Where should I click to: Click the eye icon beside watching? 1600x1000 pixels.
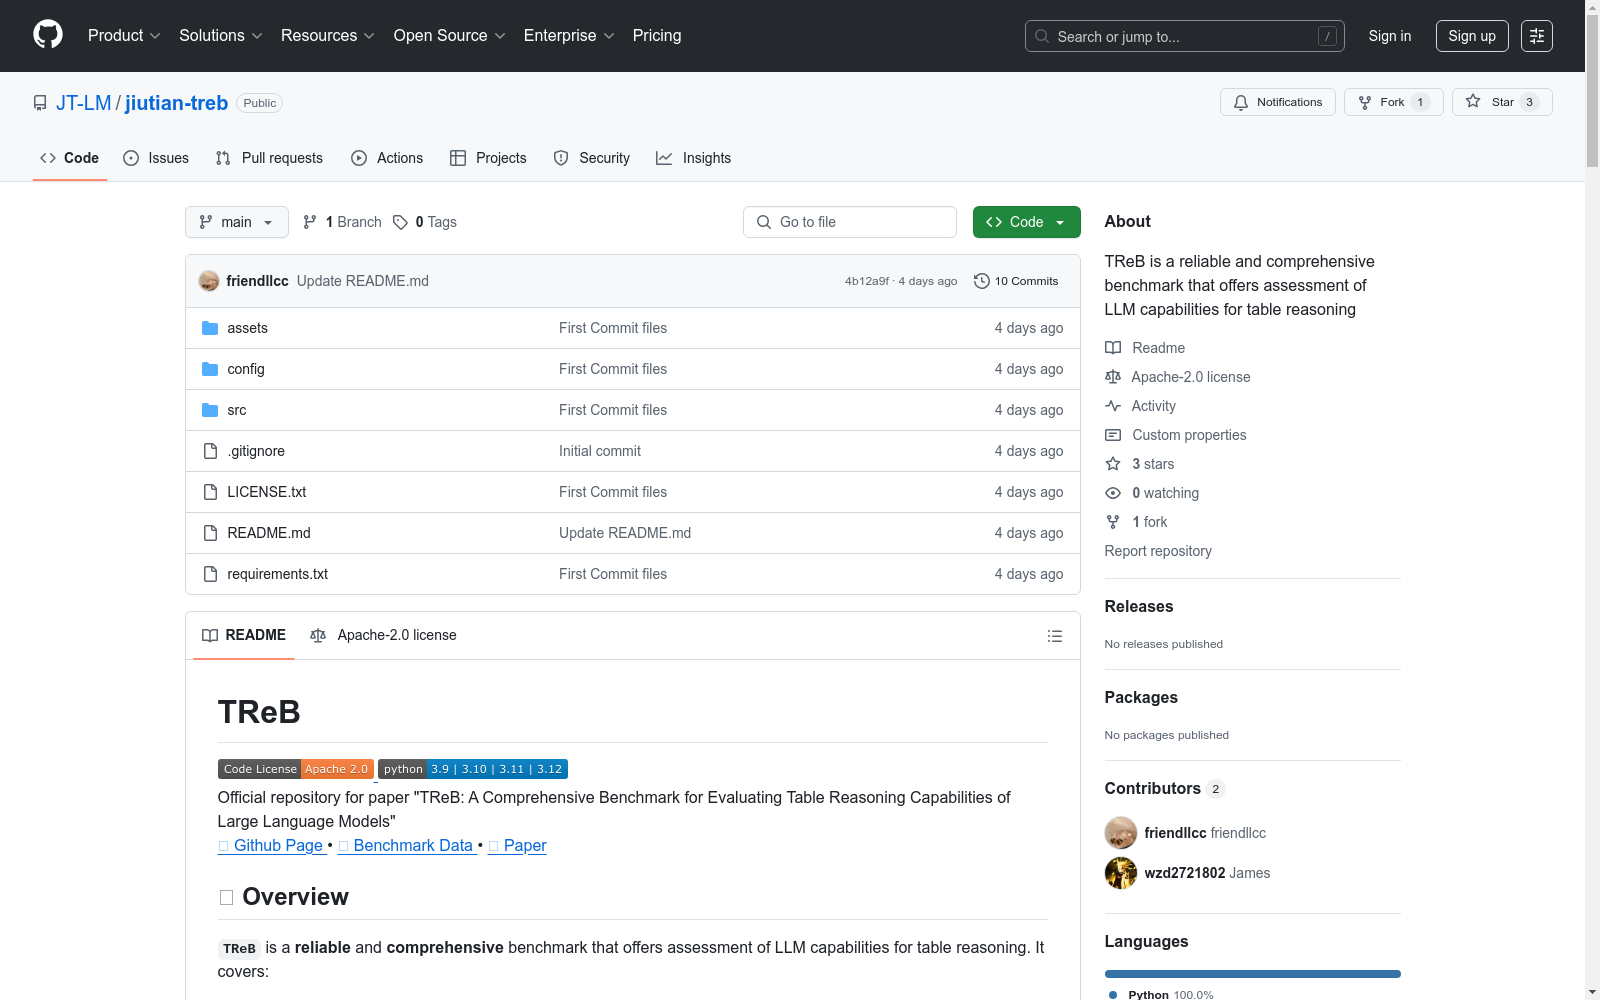point(1113,493)
